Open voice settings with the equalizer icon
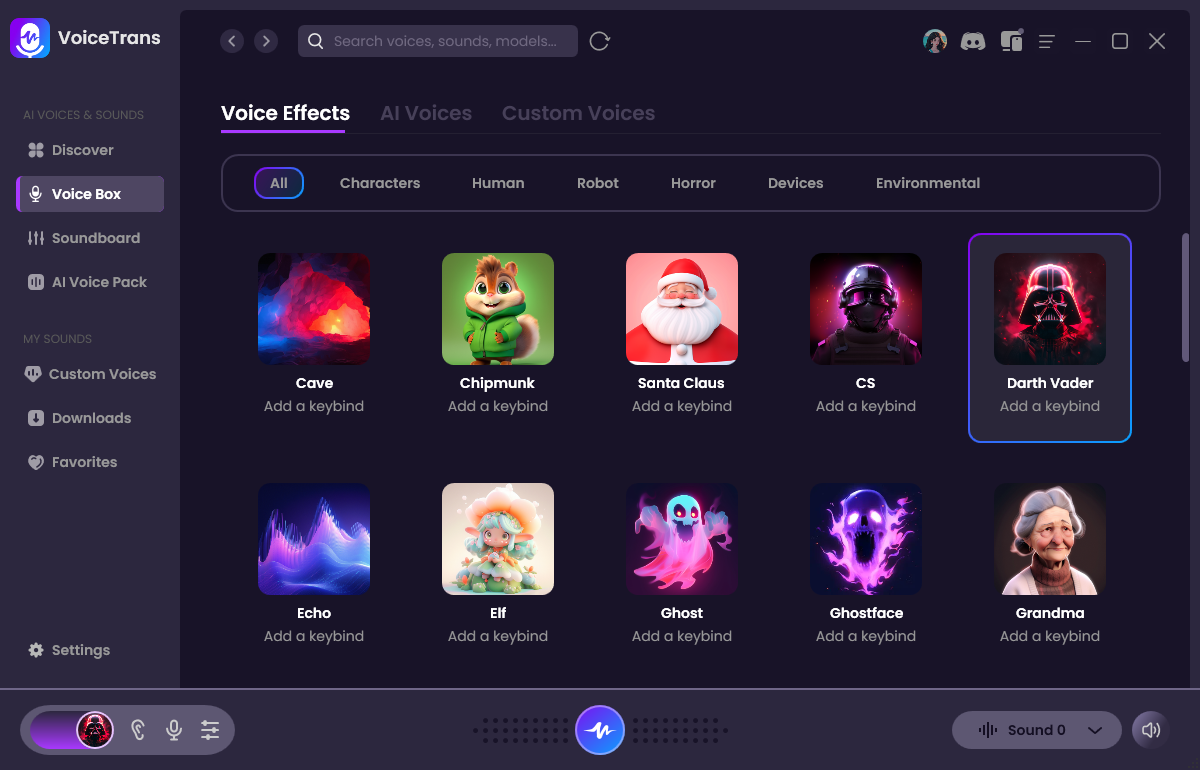The height and width of the screenshot is (770, 1200). [x=210, y=730]
